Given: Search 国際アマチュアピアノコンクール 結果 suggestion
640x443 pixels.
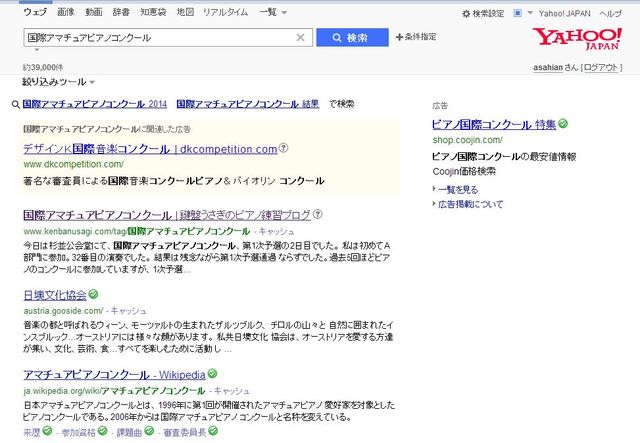Looking at the screenshot, I should click(248, 104).
